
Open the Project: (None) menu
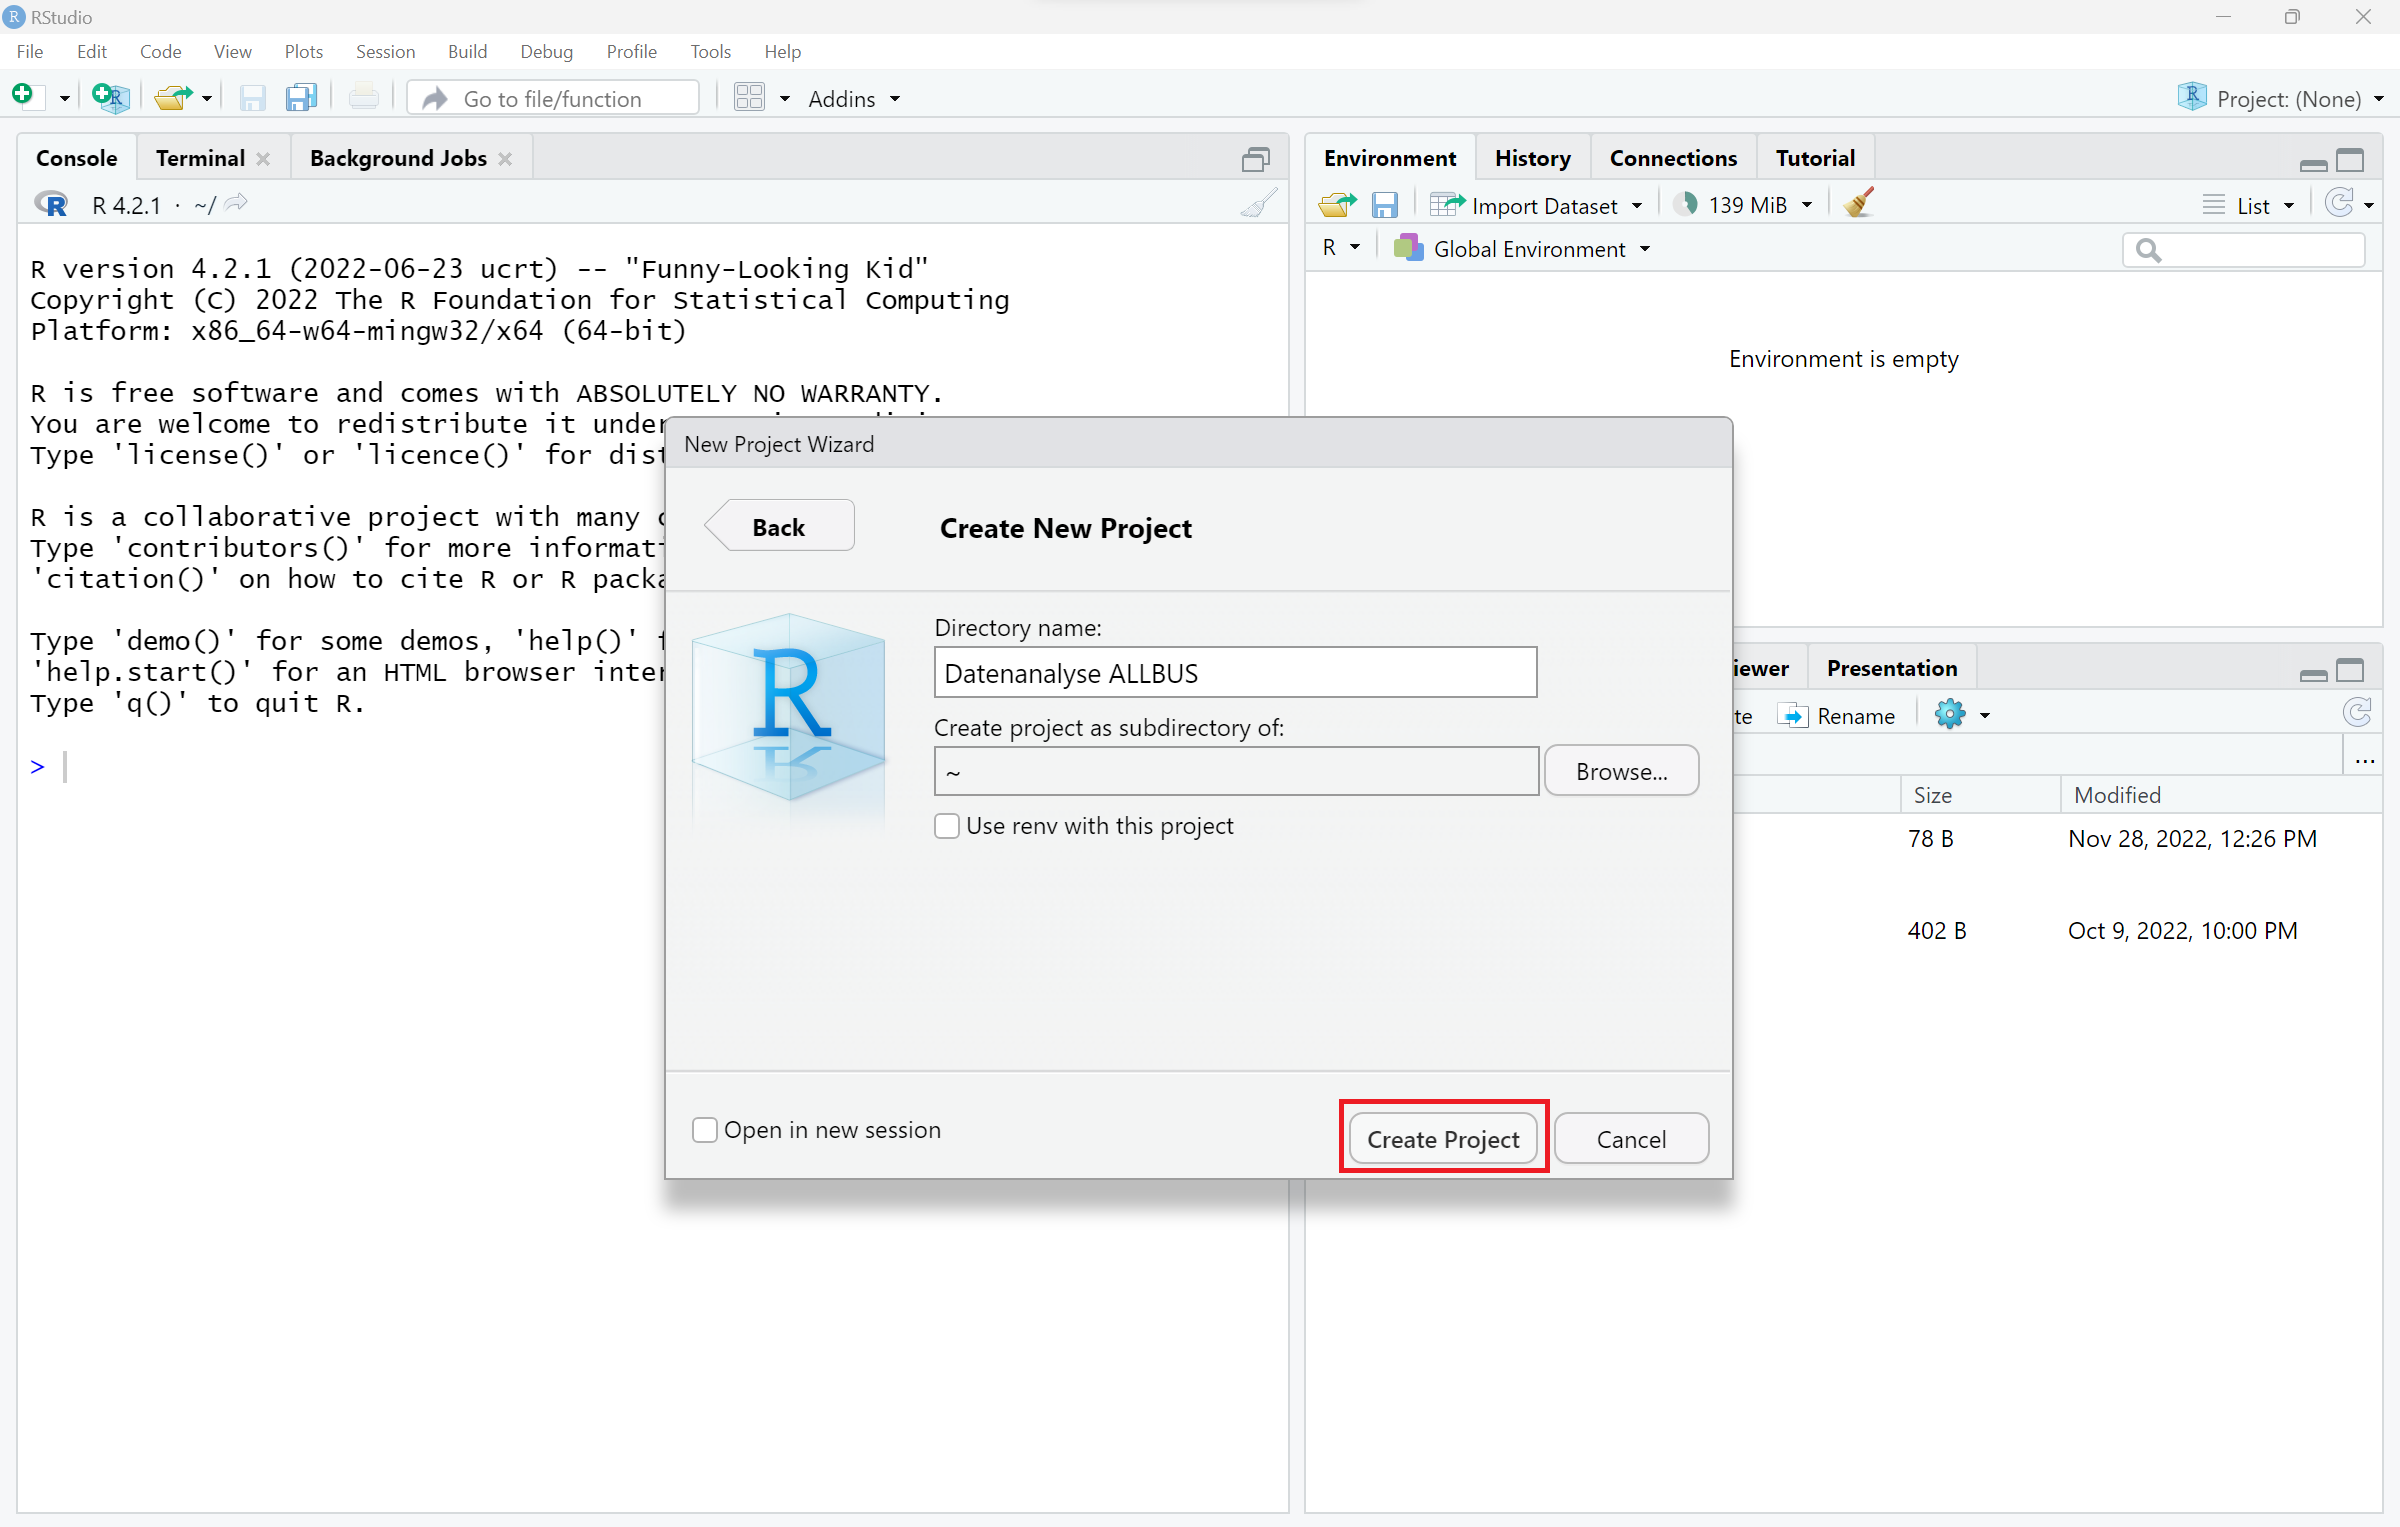click(2279, 98)
